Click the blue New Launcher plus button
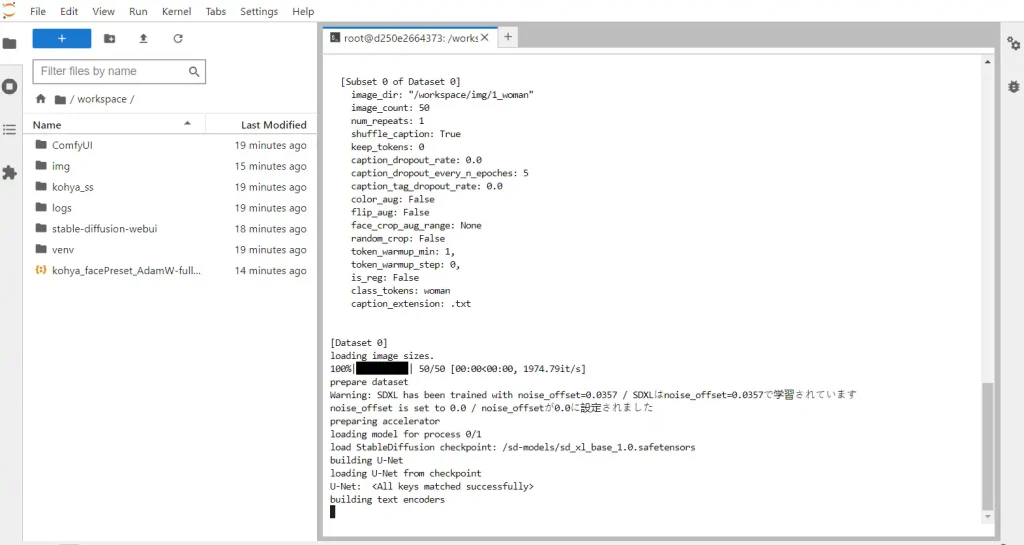 [x=61, y=38]
